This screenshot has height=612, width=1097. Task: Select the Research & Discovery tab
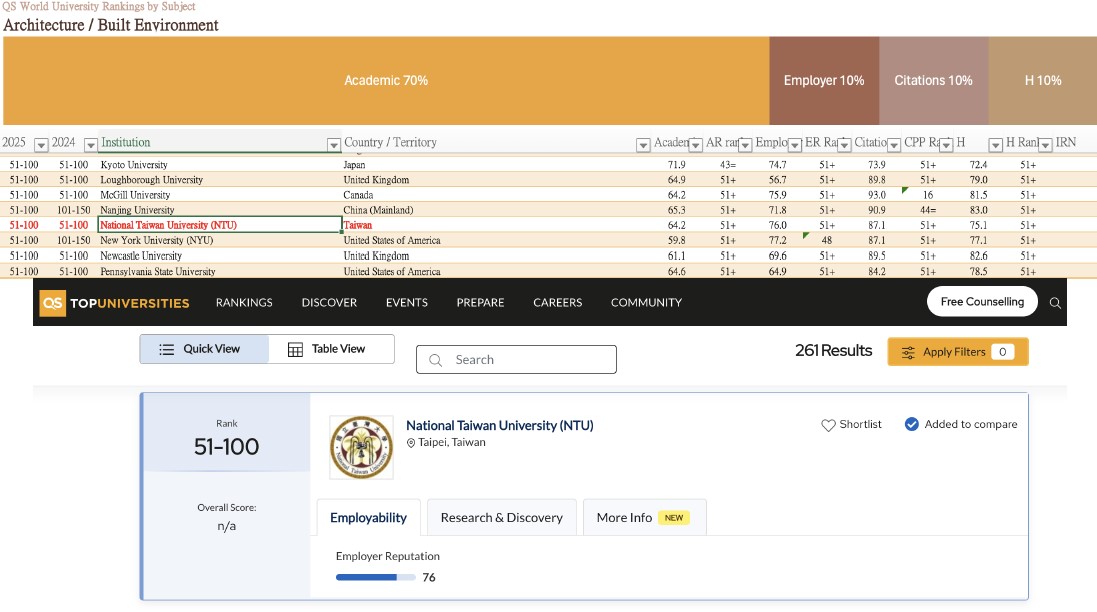(502, 518)
